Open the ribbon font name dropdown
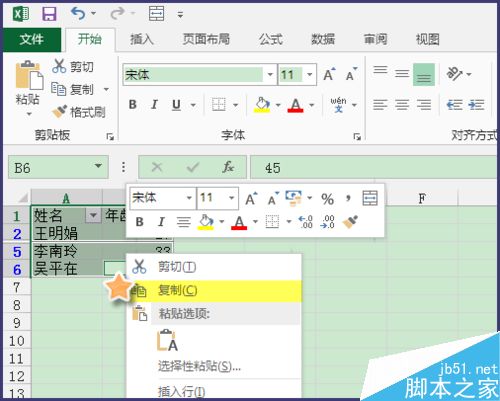The height and width of the screenshot is (401, 500). click(x=270, y=74)
